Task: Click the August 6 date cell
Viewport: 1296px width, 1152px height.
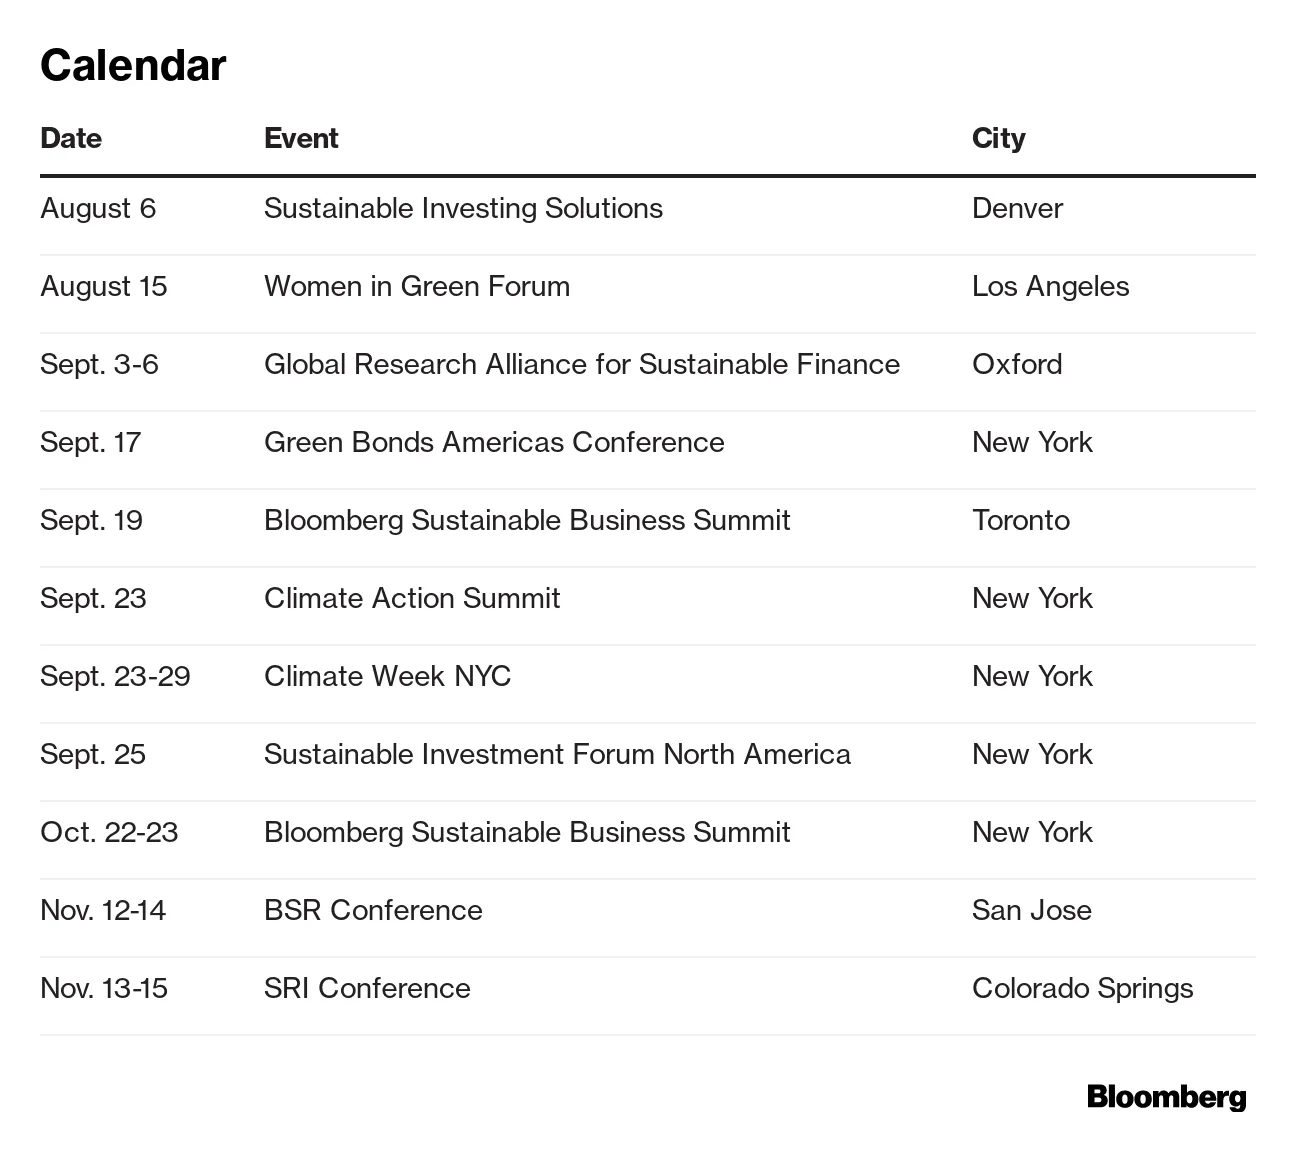Action: coord(98,208)
